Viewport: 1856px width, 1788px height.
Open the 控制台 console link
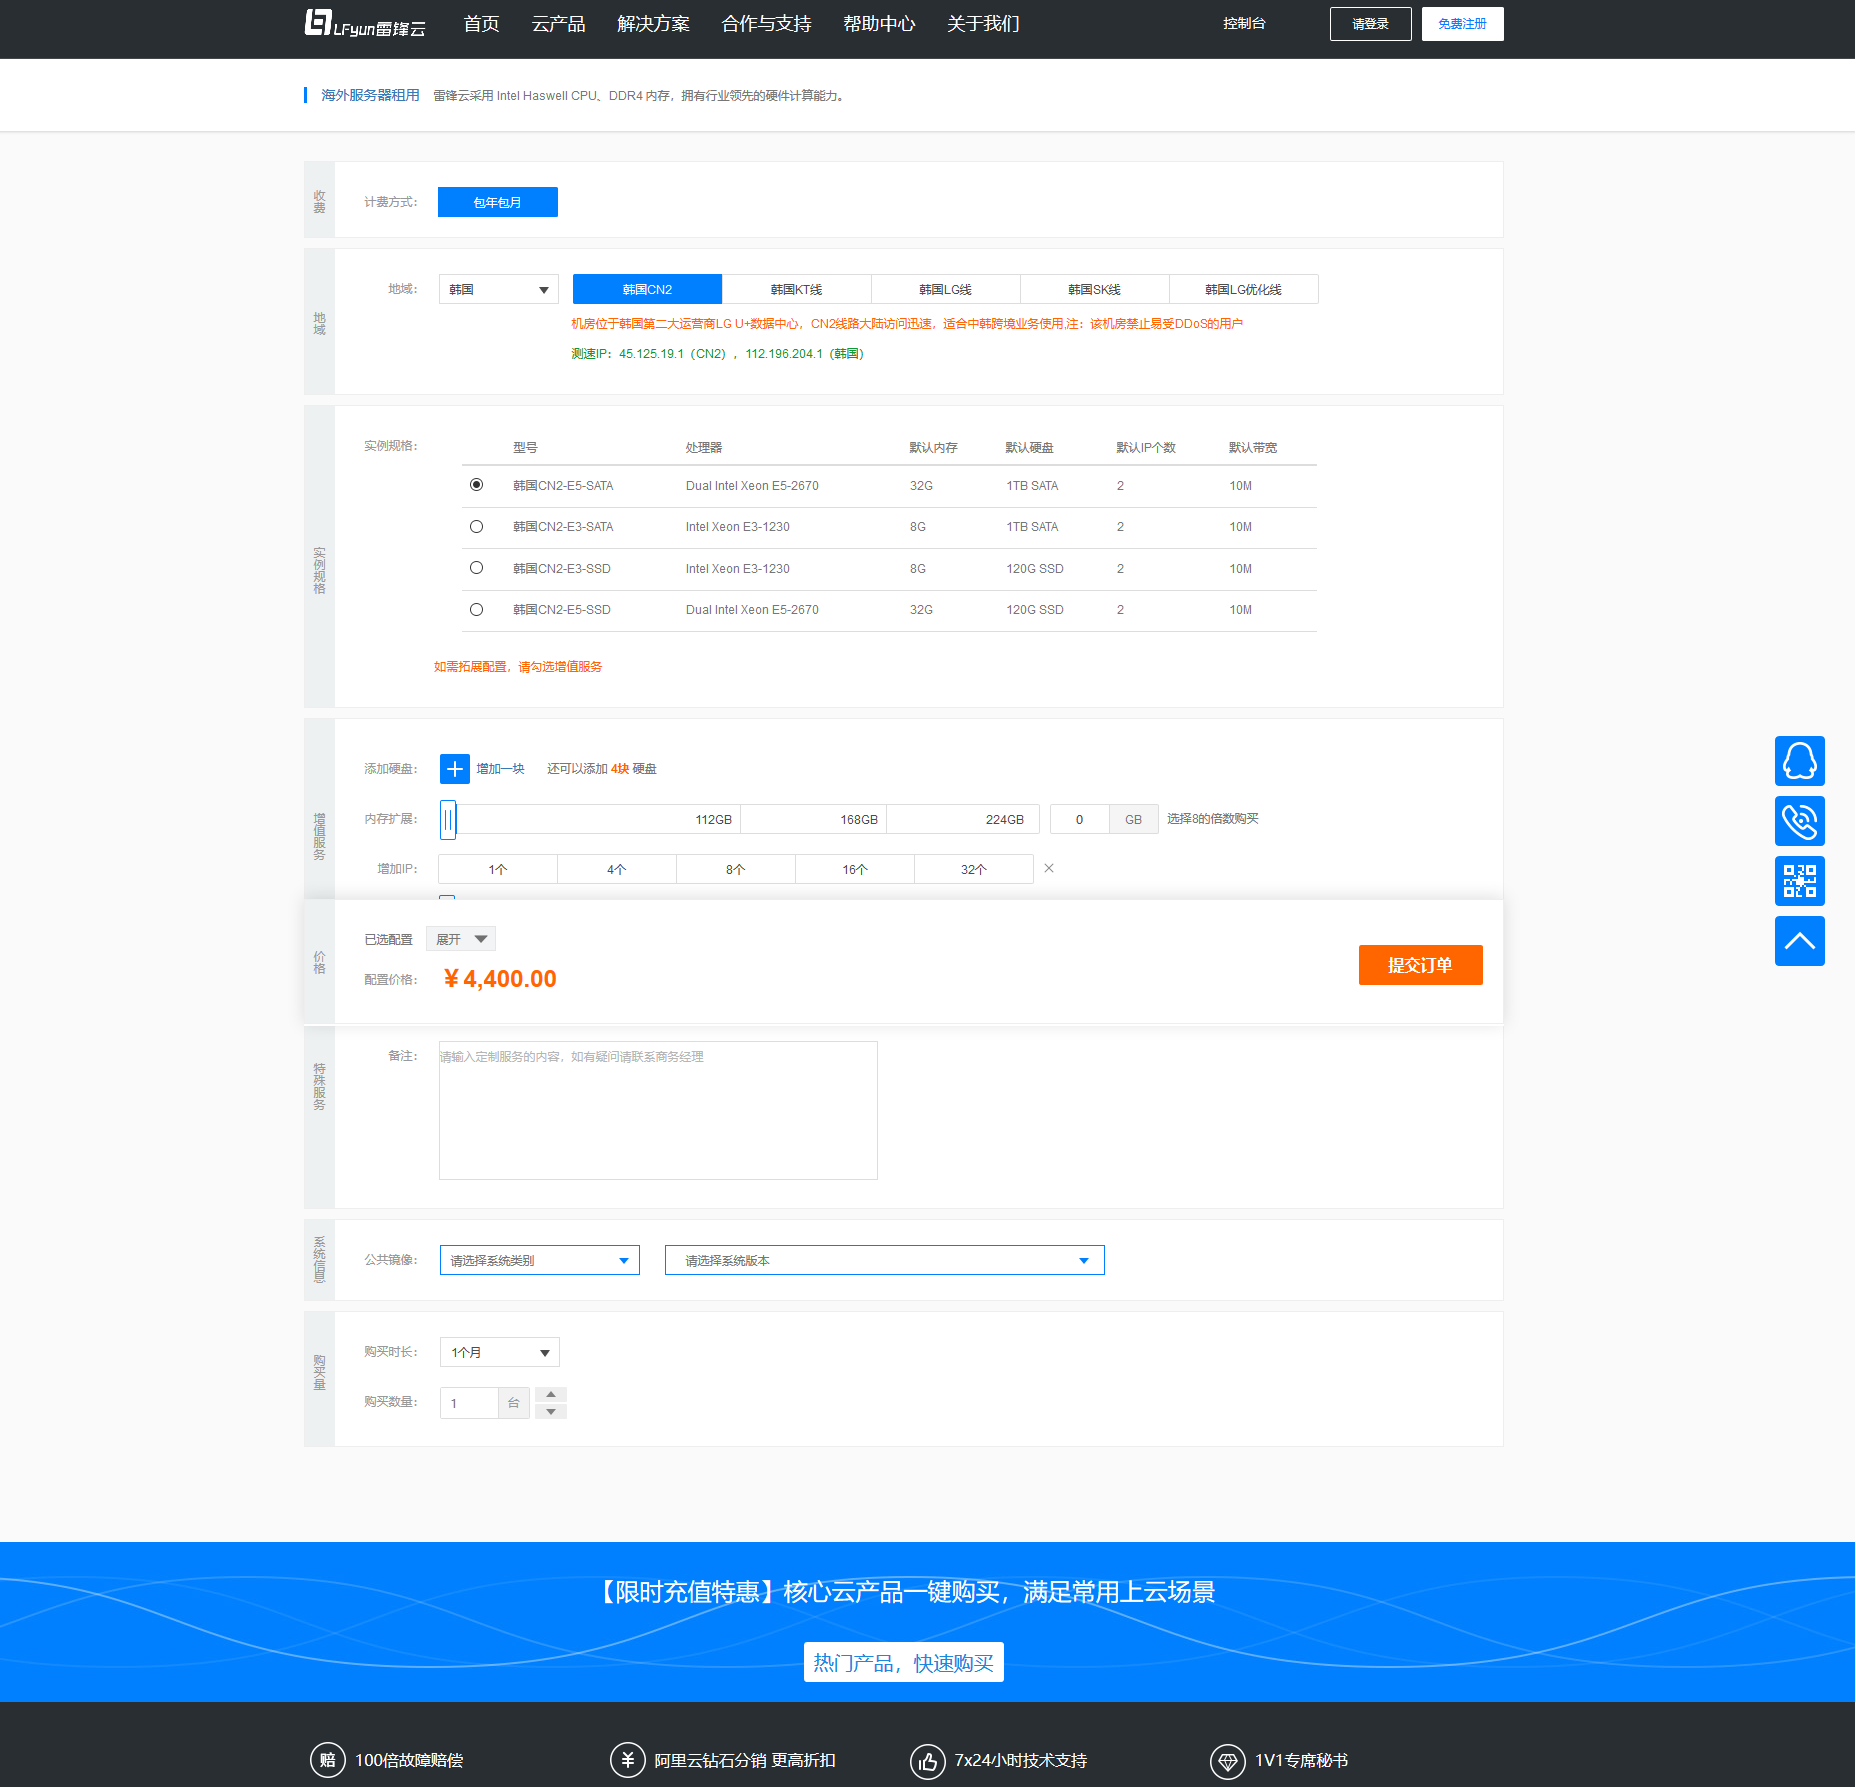[1244, 23]
